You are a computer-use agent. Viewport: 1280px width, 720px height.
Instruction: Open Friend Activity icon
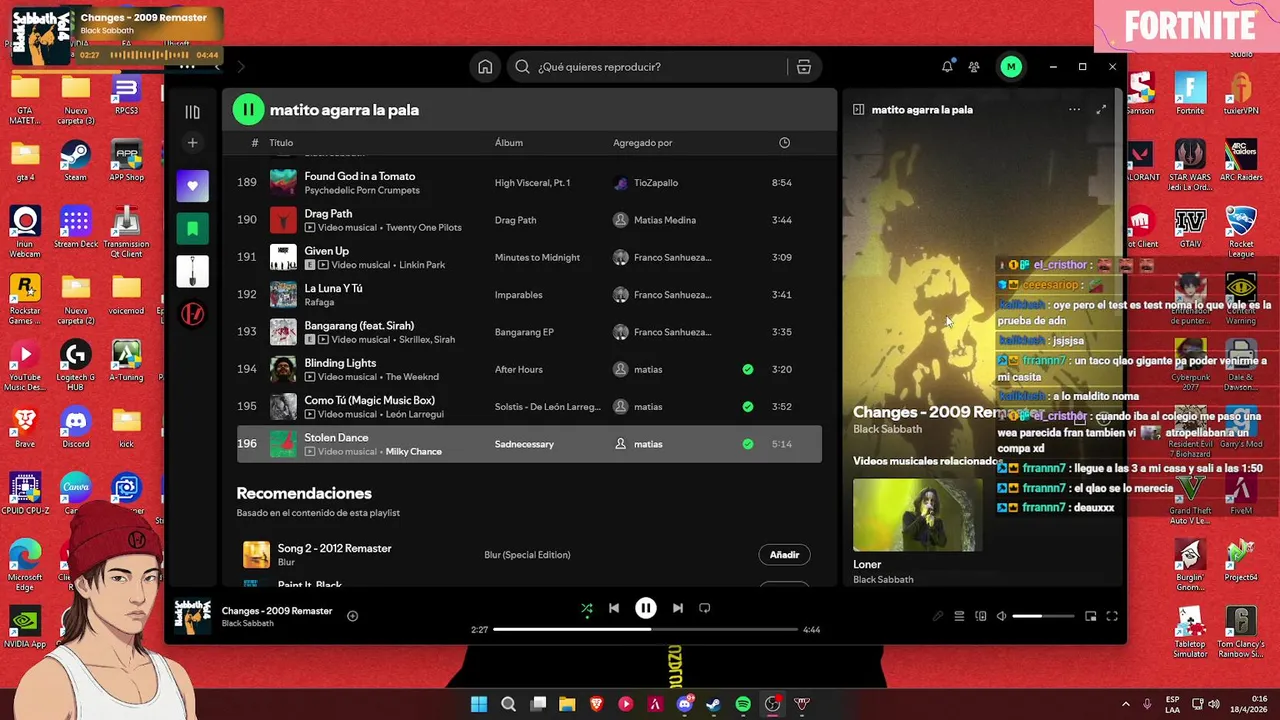974,67
